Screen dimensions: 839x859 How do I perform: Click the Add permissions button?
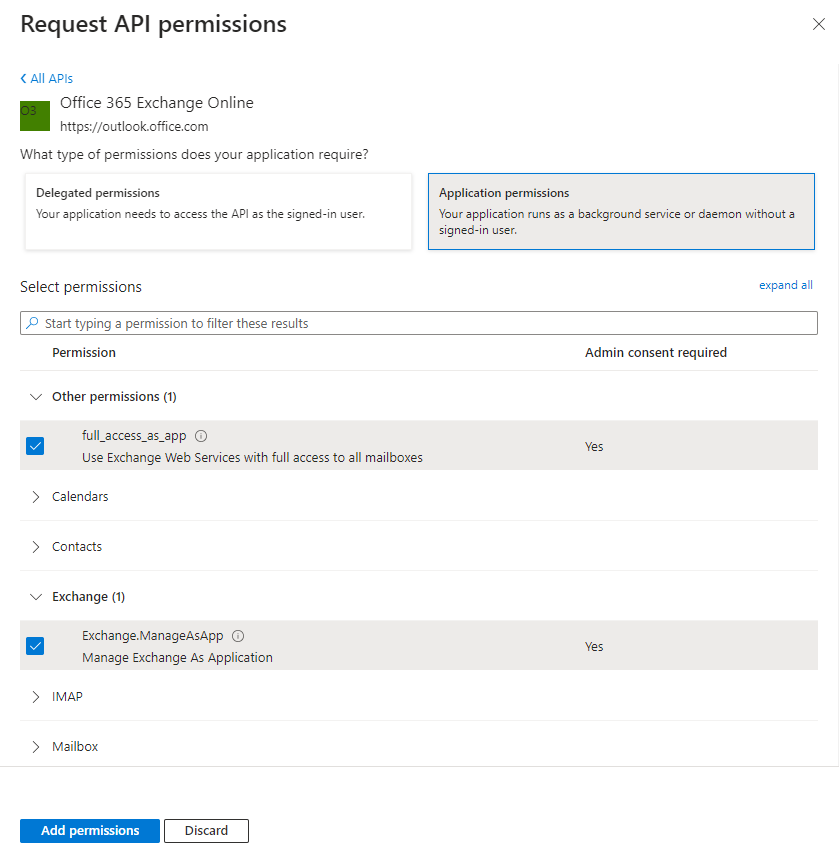[x=90, y=831]
